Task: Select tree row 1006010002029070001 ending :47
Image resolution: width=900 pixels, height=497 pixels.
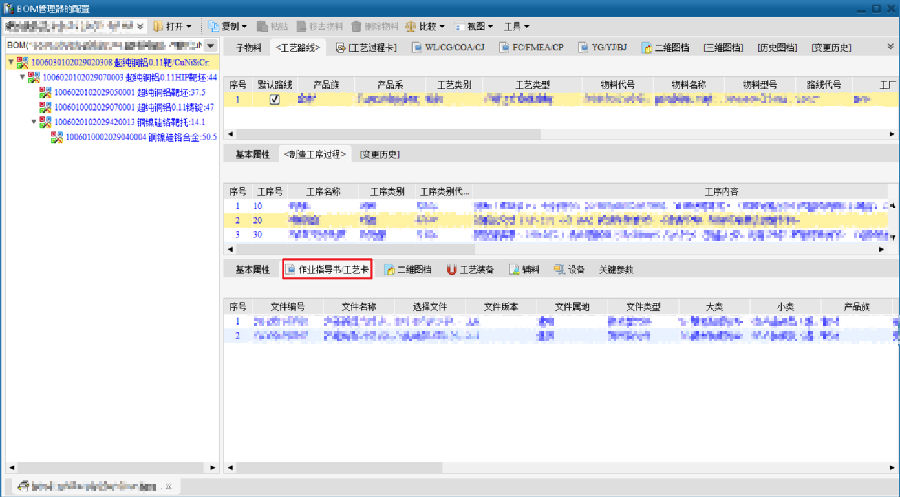Action: tap(134, 107)
